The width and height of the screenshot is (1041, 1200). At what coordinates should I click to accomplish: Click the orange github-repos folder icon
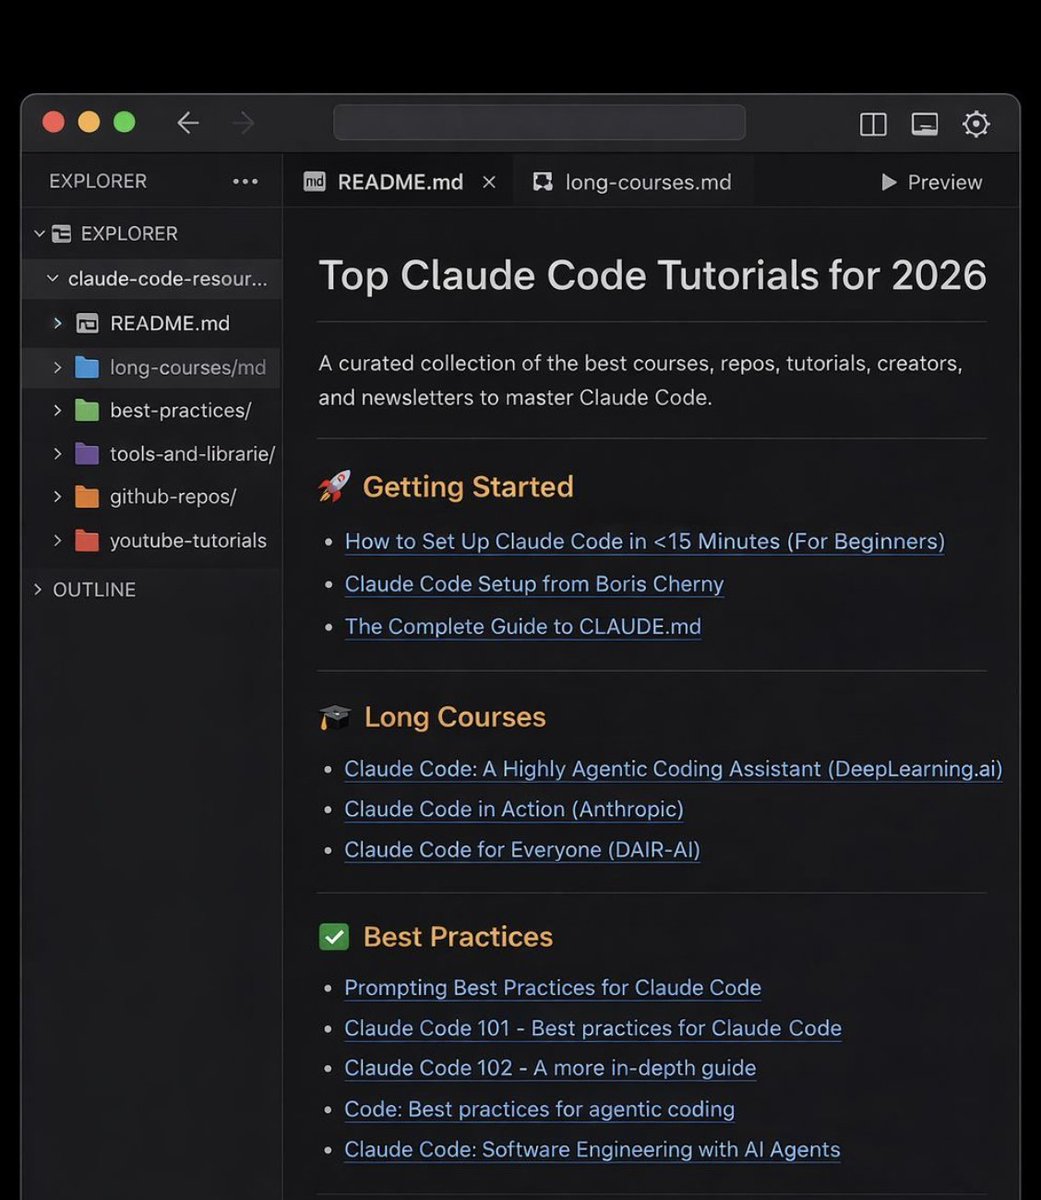point(88,497)
